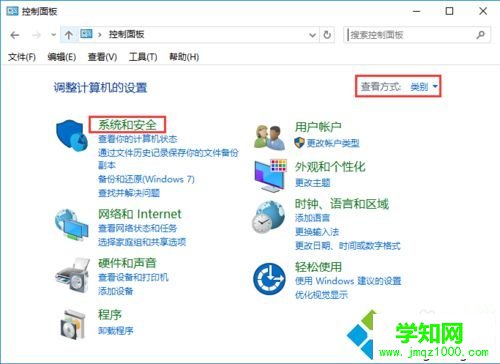Click 控制面板 breadcrumb in address bar
Screen dimensions: 500x364
click(126, 34)
